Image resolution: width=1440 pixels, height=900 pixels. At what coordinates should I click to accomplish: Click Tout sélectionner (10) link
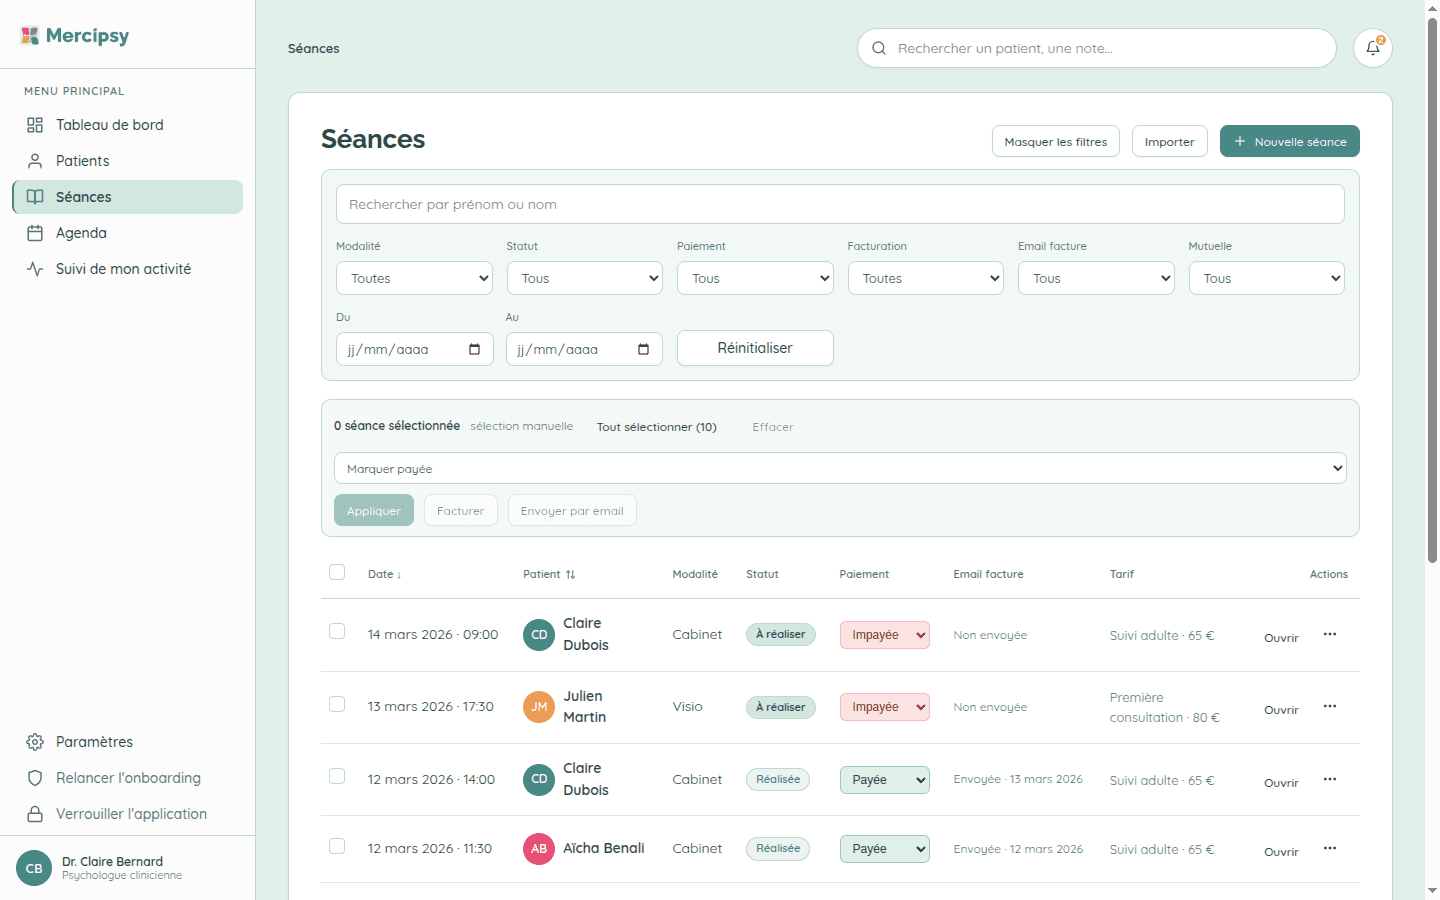click(x=657, y=427)
